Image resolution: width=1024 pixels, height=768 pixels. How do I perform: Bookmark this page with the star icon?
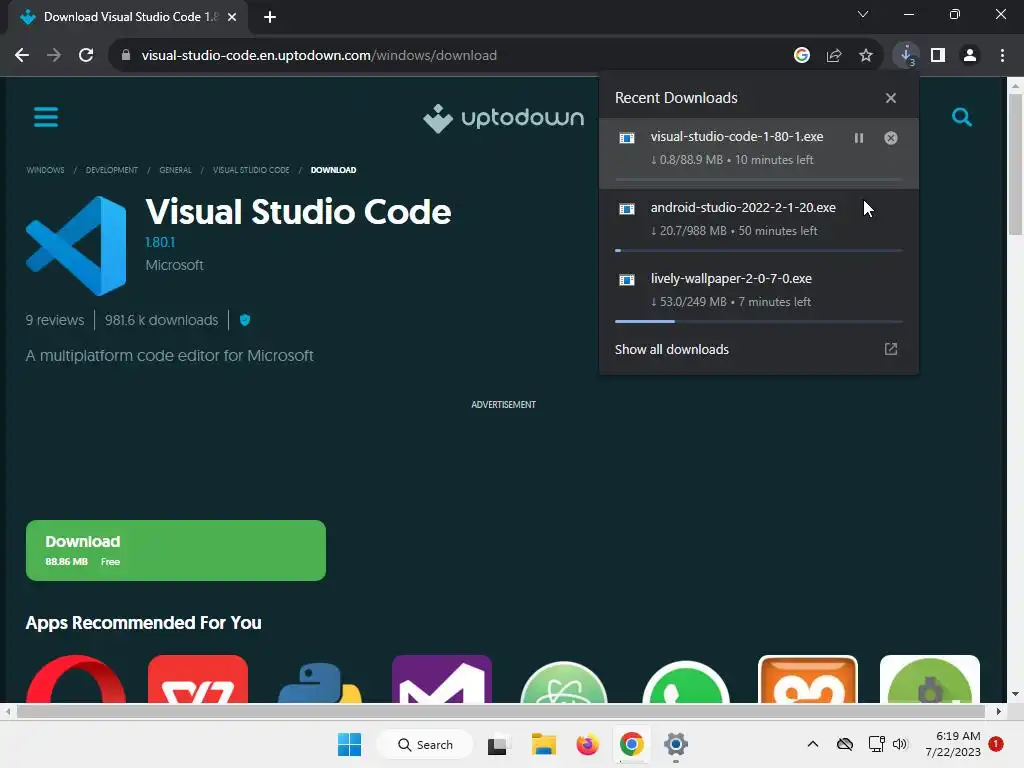pos(866,56)
